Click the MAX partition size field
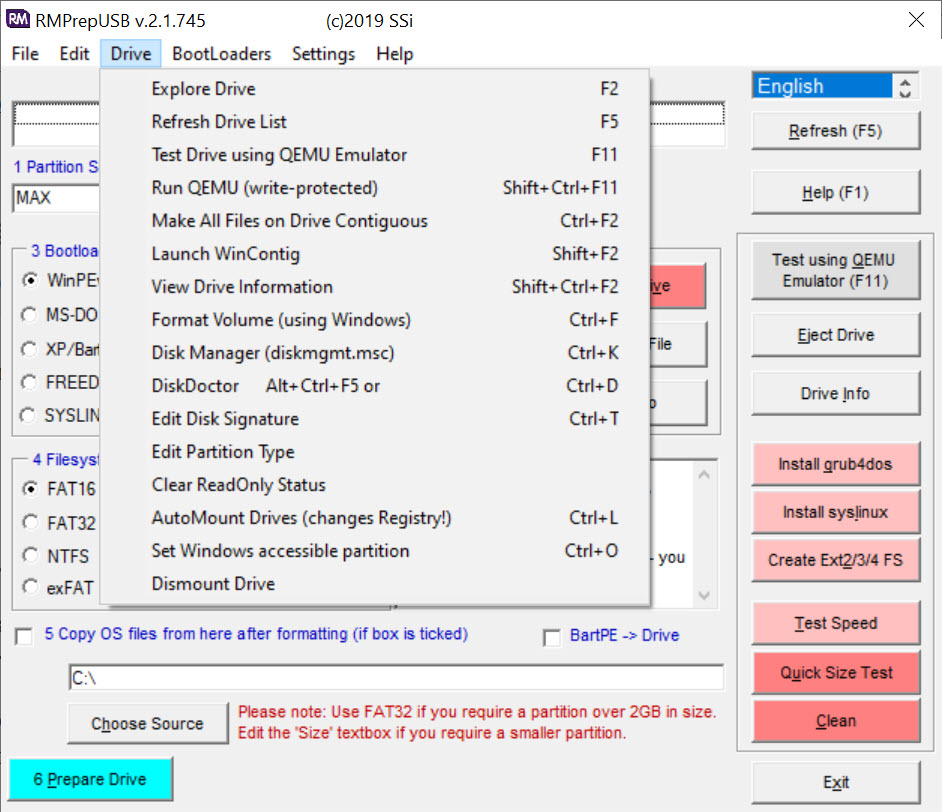The height and width of the screenshot is (812, 942). coord(56,198)
